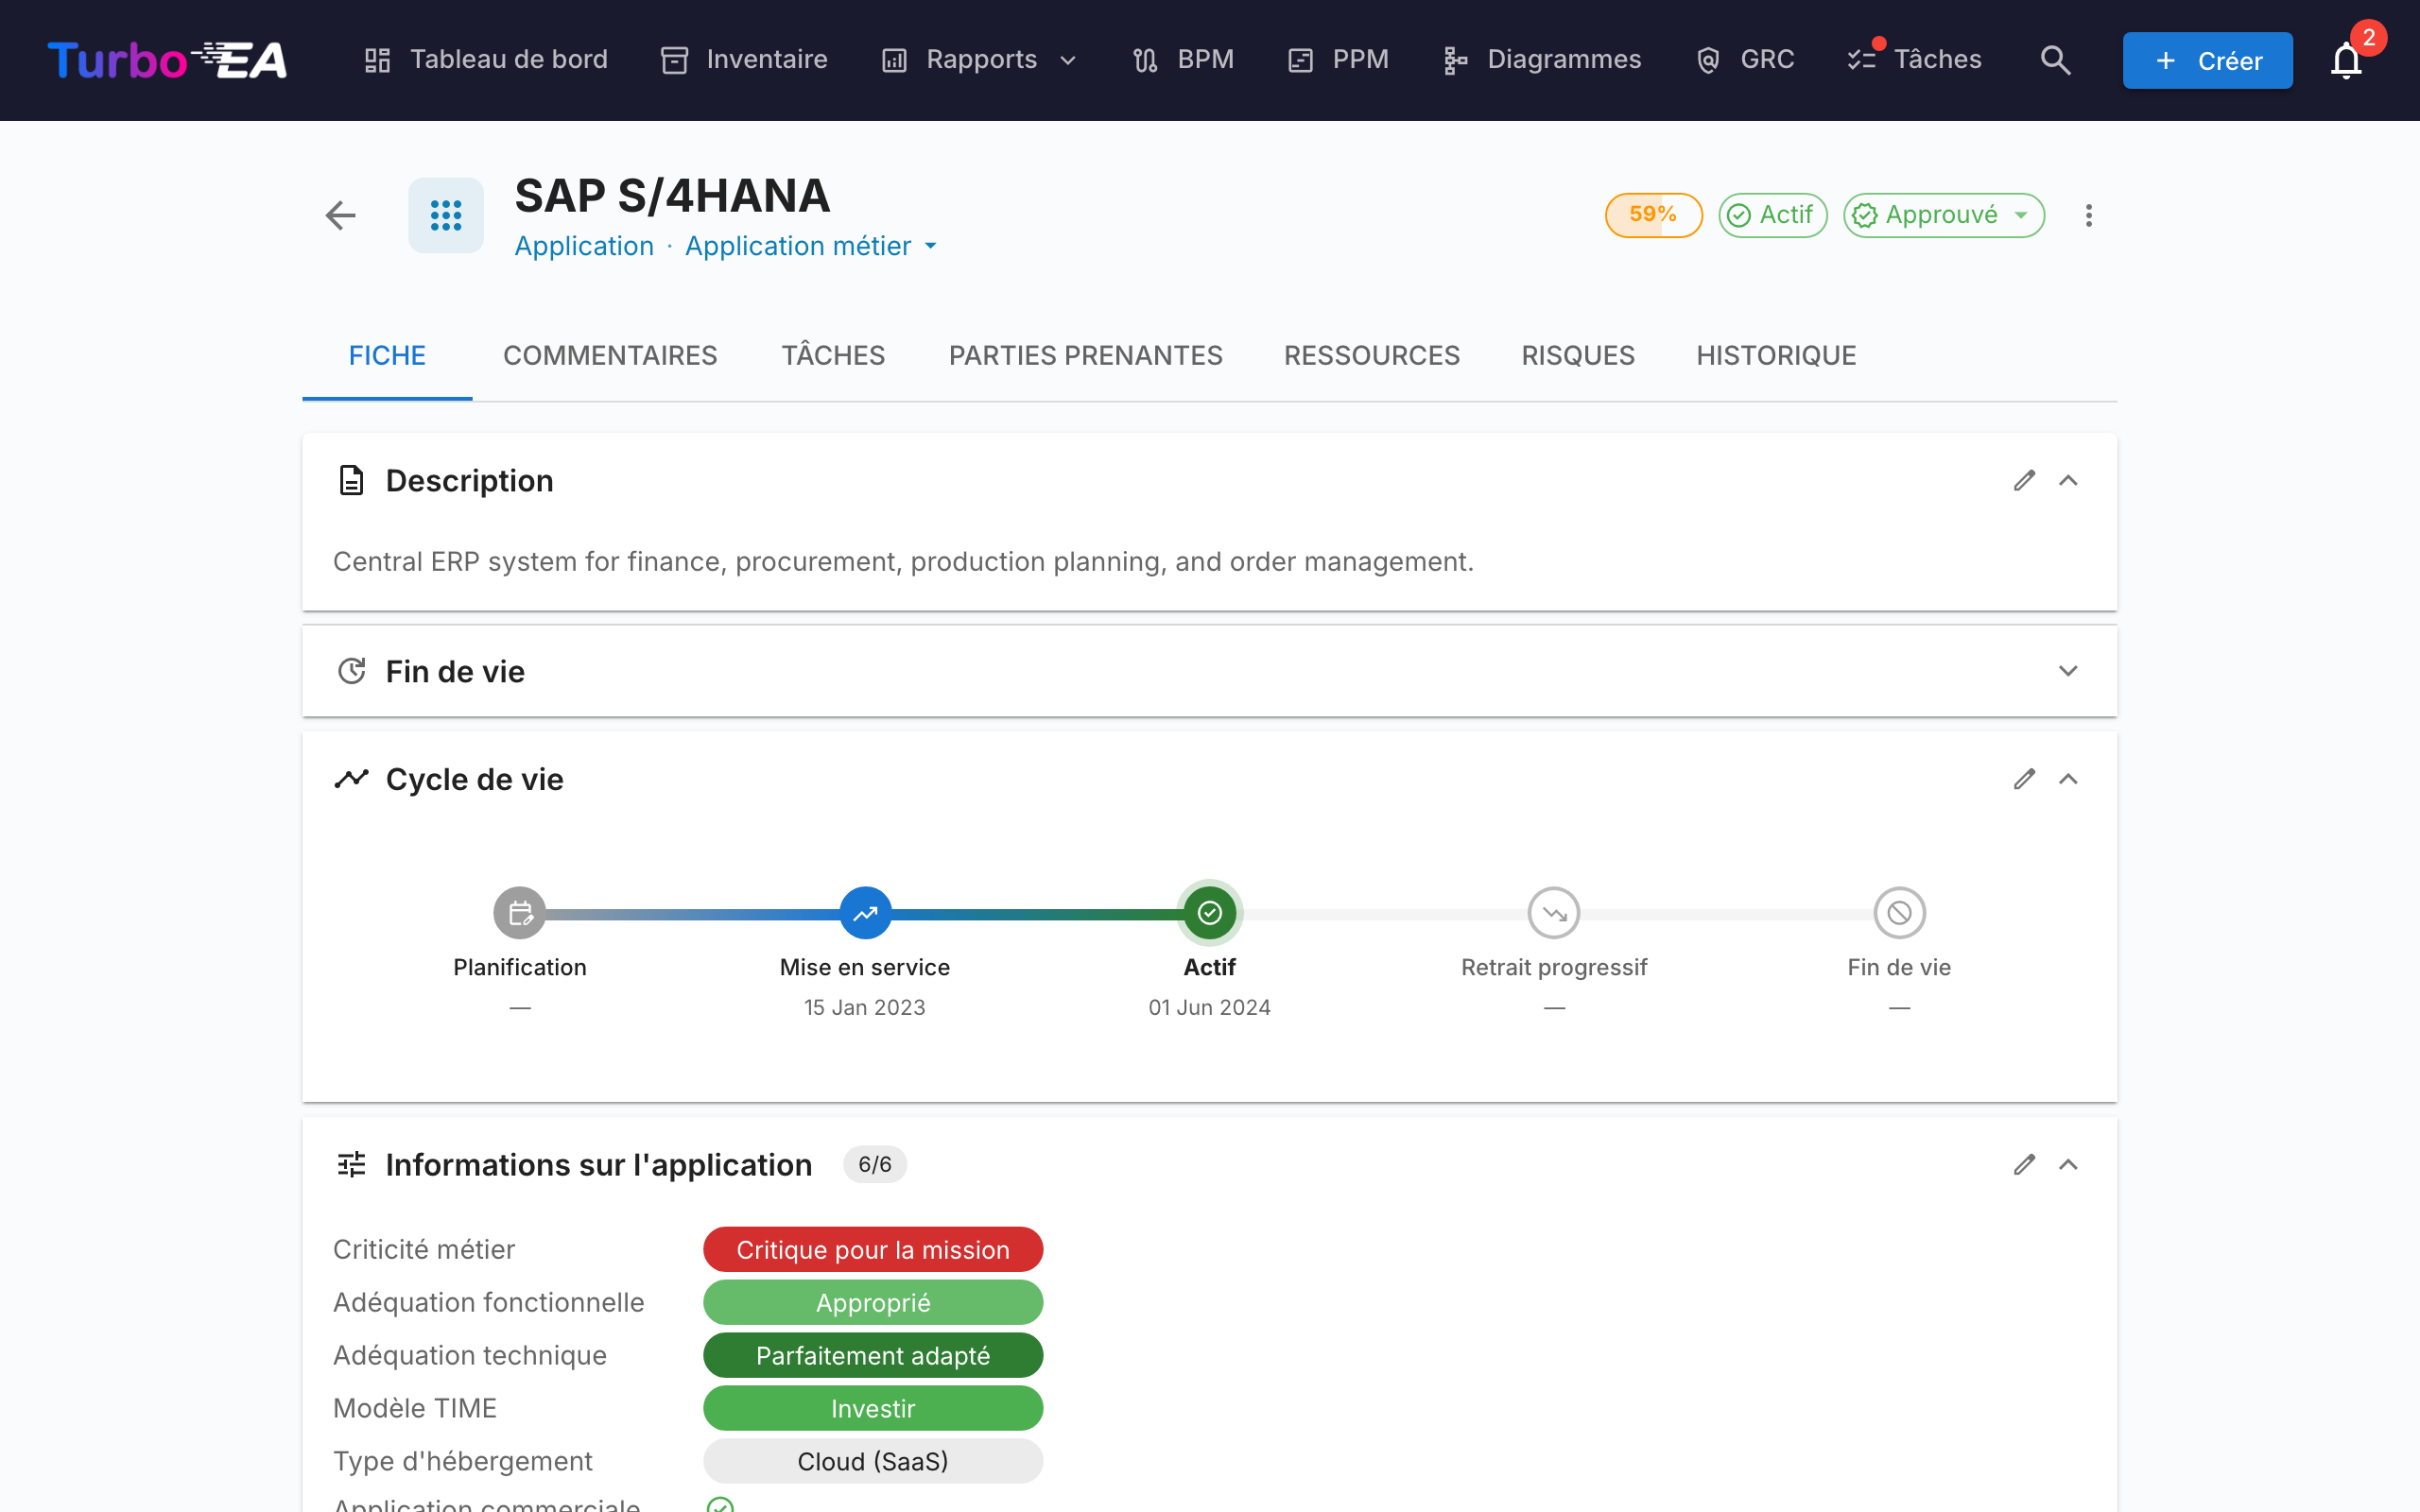Edit Informations sur l'application section
Image resolution: width=2420 pixels, height=1512 pixels.
pos(2024,1165)
